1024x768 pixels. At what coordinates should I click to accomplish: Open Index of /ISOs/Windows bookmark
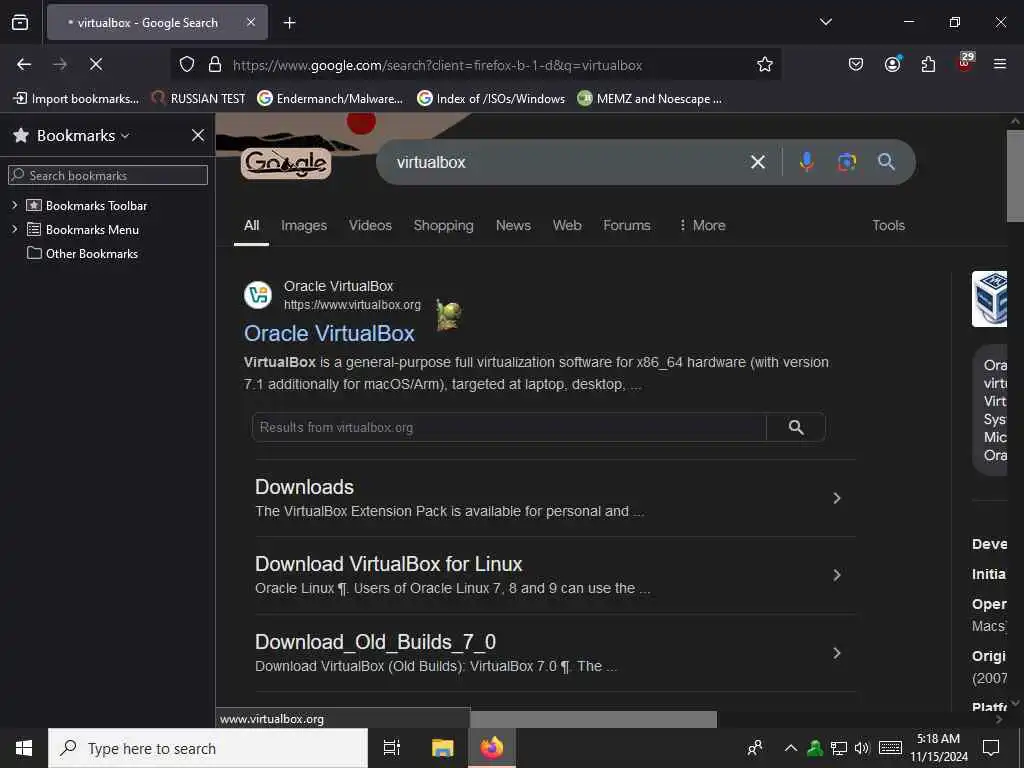[491, 99]
